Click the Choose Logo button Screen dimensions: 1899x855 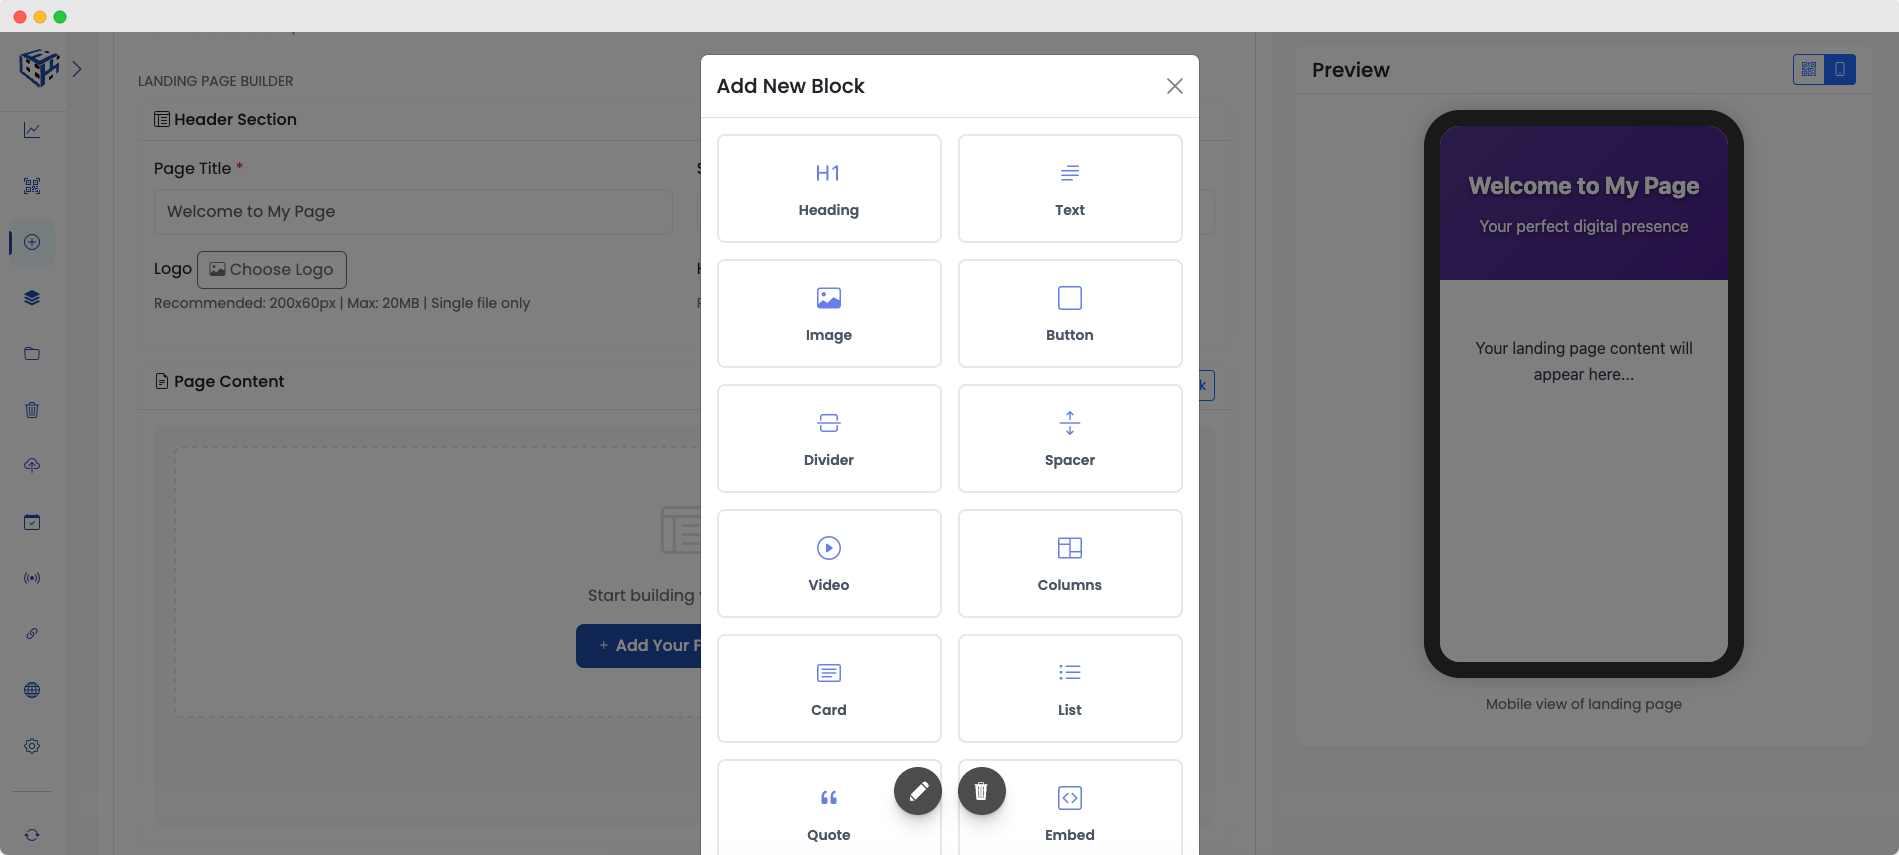pos(272,270)
